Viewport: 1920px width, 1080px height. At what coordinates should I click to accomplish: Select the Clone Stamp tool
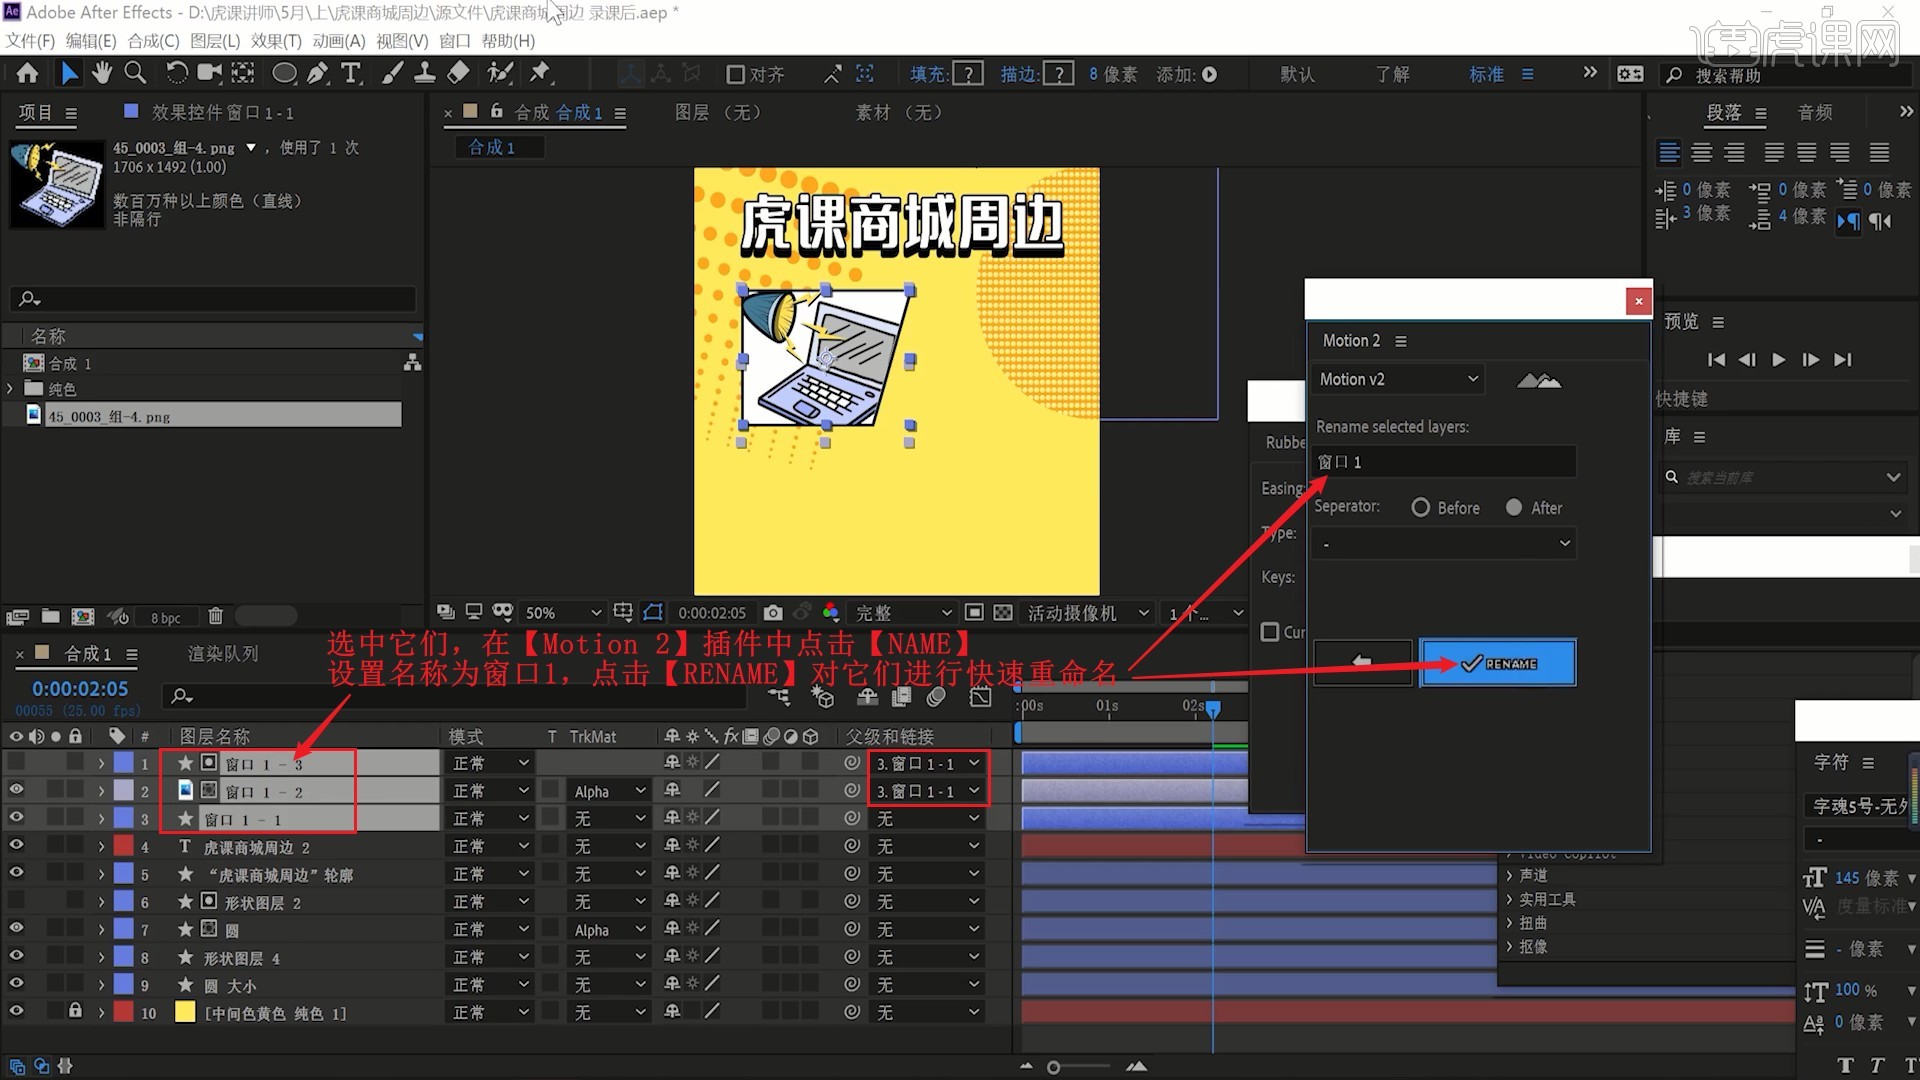[x=424, y=73]
